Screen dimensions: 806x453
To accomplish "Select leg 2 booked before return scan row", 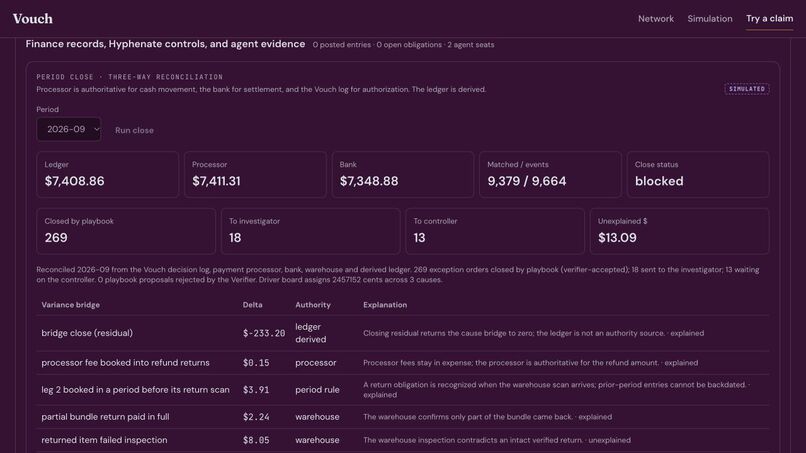I will (x=402, y=390).
